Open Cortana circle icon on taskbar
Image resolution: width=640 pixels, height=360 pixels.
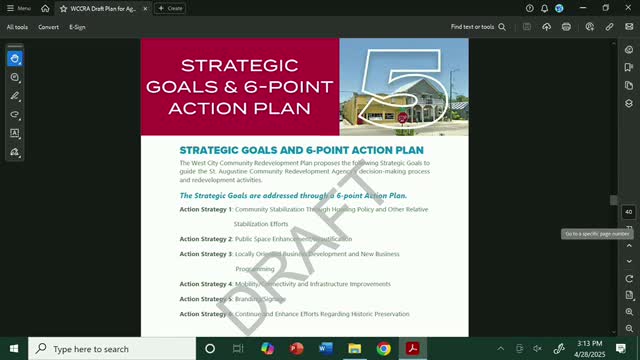(x=210, y=349)
